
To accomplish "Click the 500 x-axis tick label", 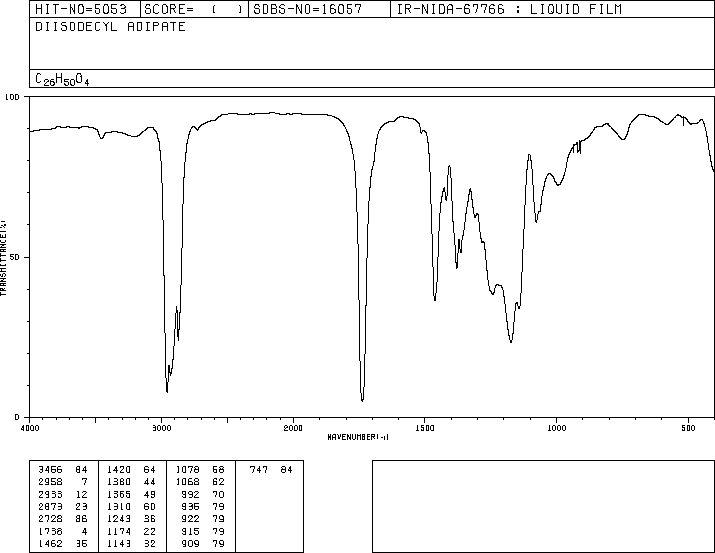I will (688, 428).
